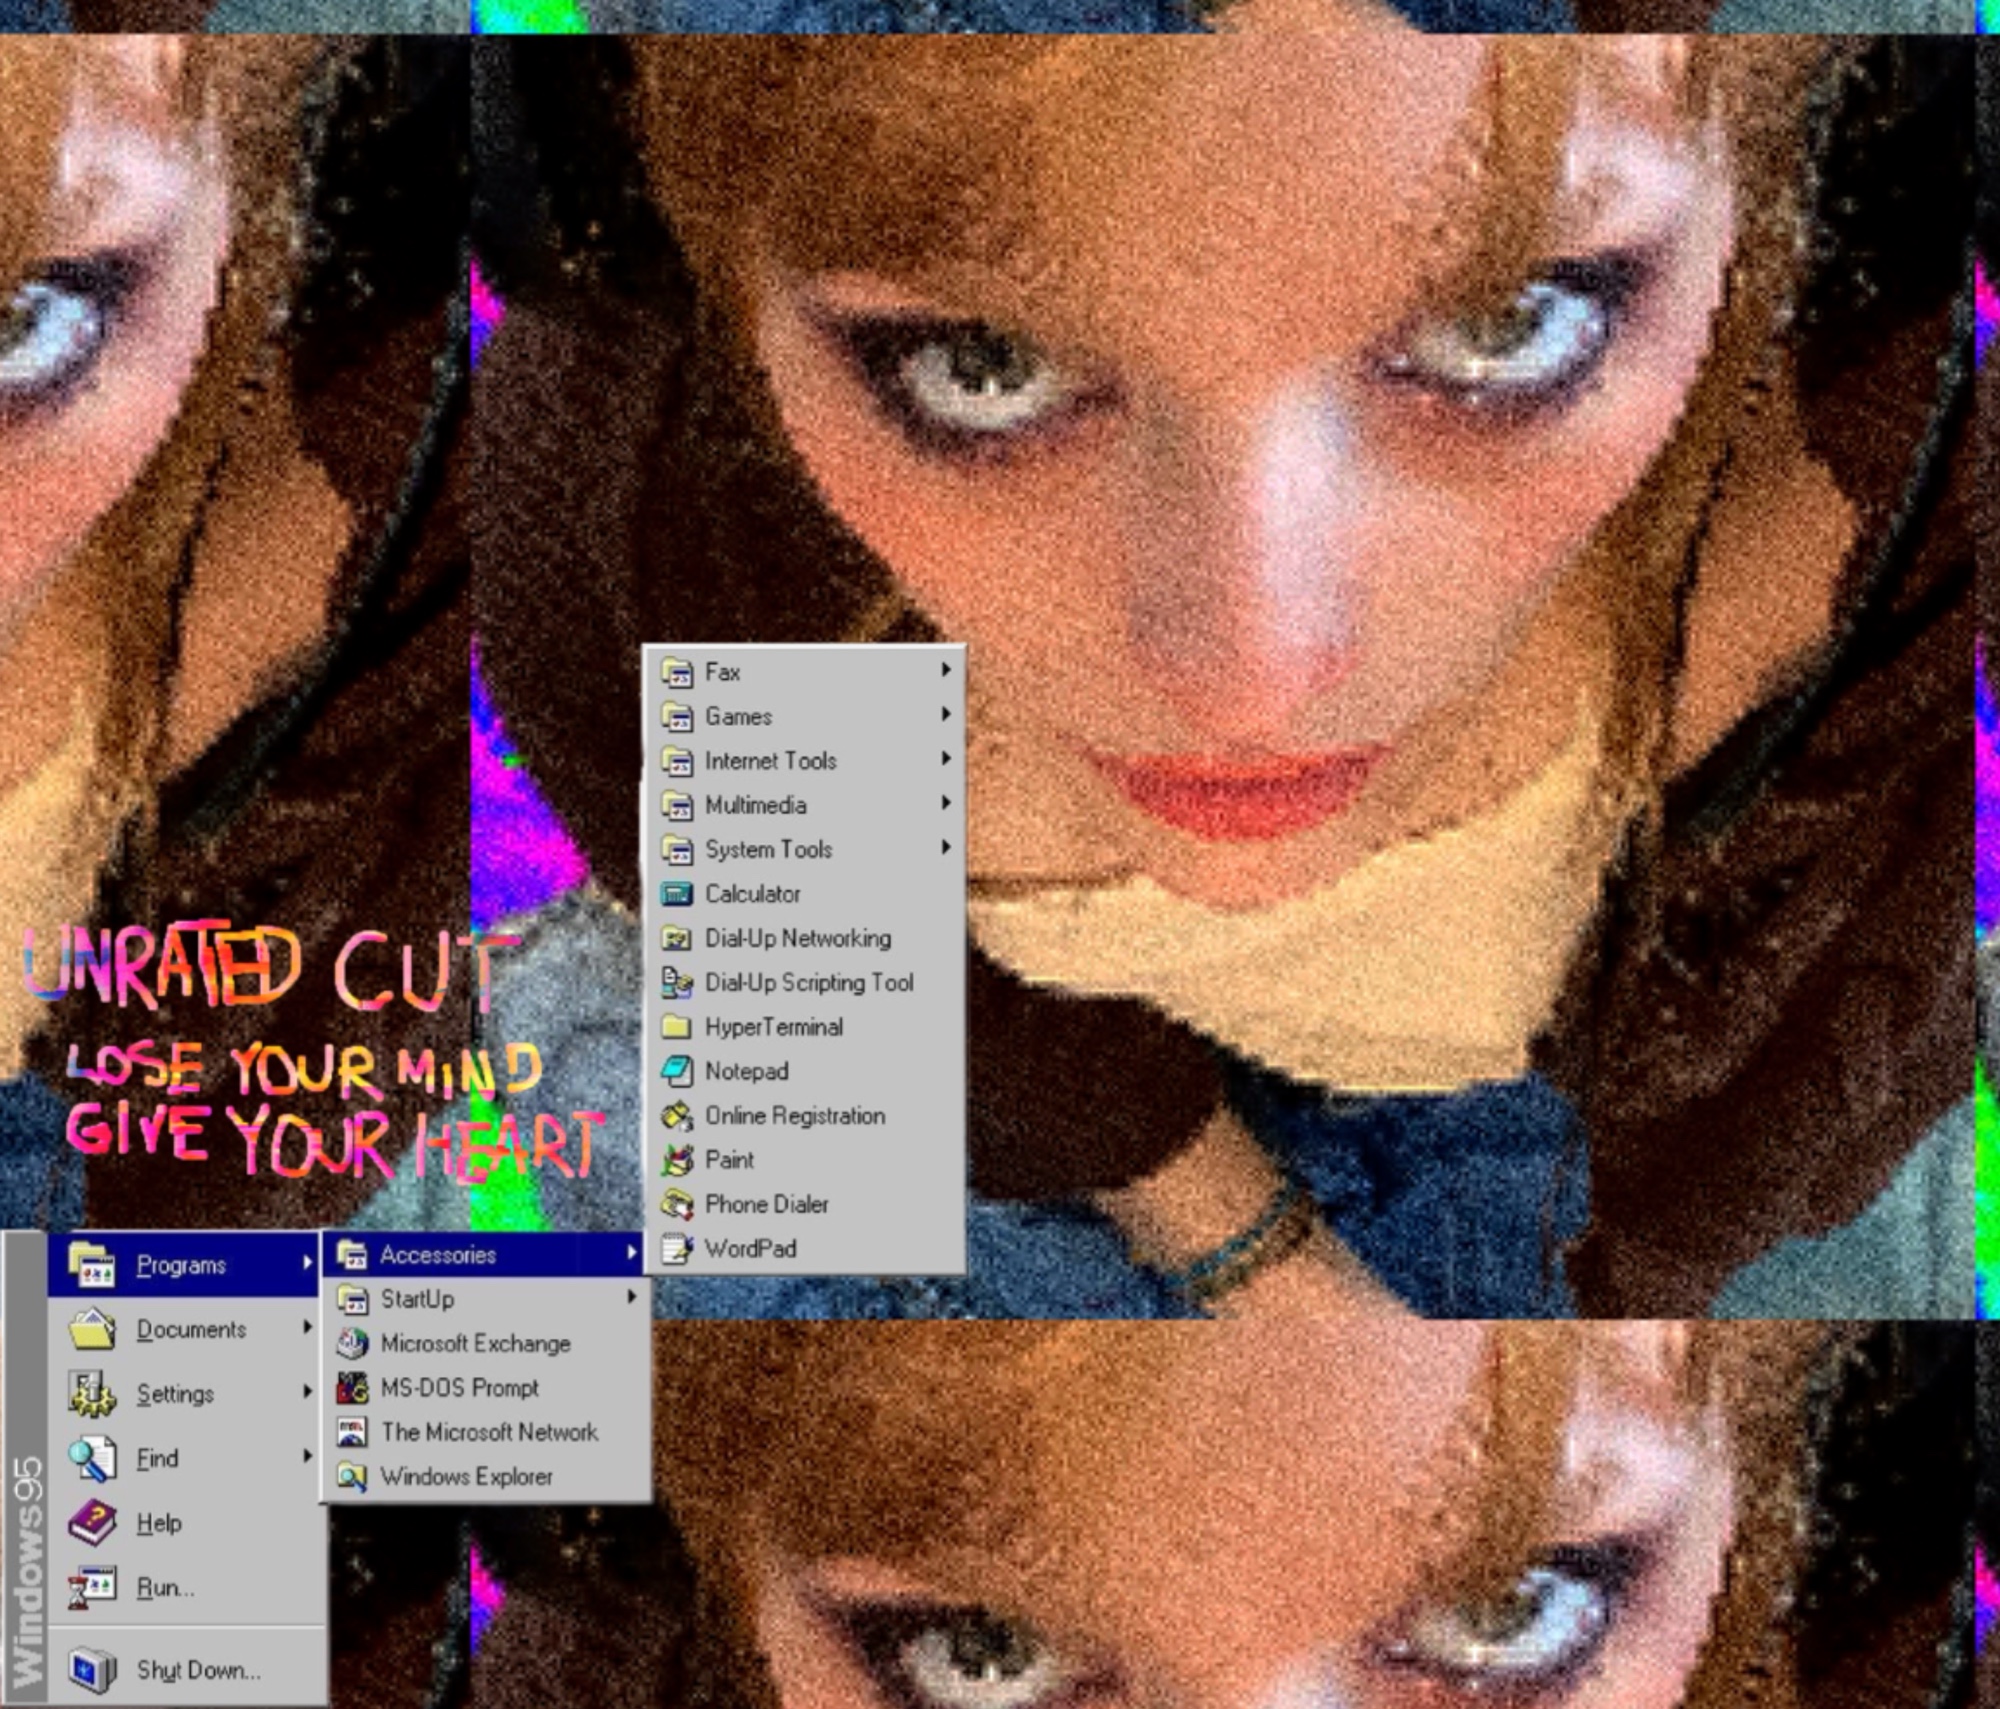2000x1709 pixels.
Task: Click the Phone Dialer icon
Action: click(677, 1204)
